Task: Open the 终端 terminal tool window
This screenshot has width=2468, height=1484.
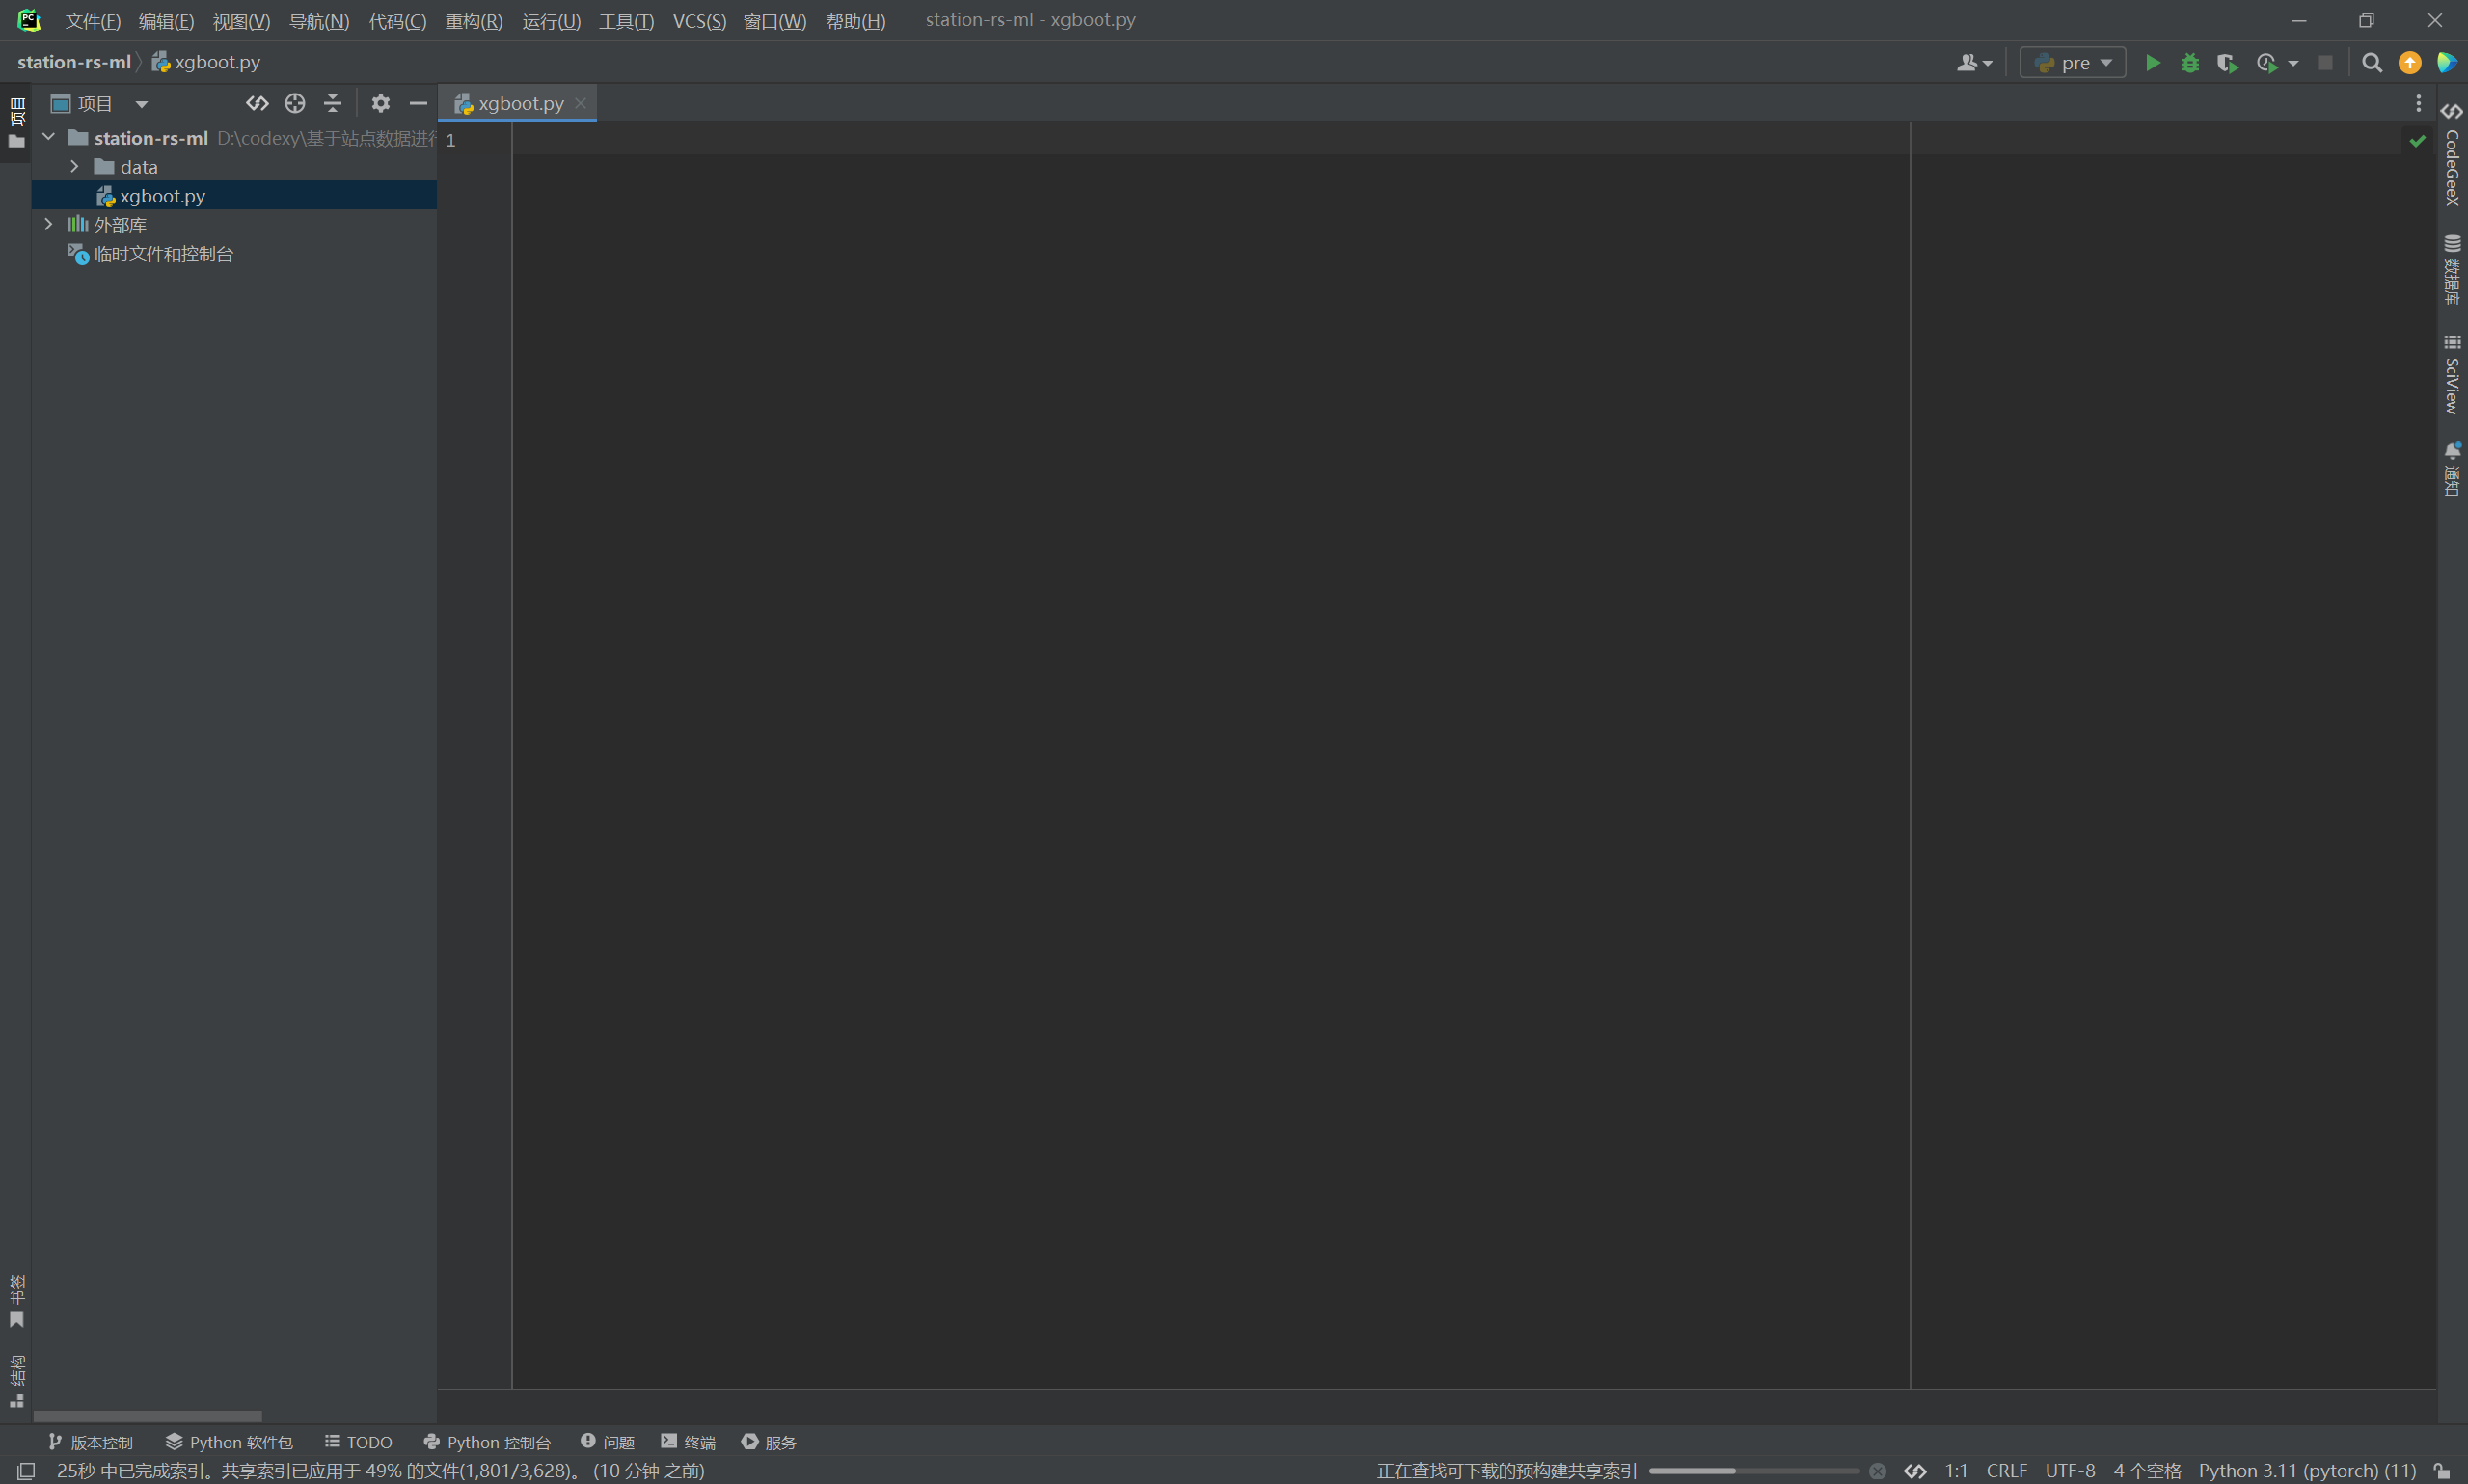Action: point(688,1442)
